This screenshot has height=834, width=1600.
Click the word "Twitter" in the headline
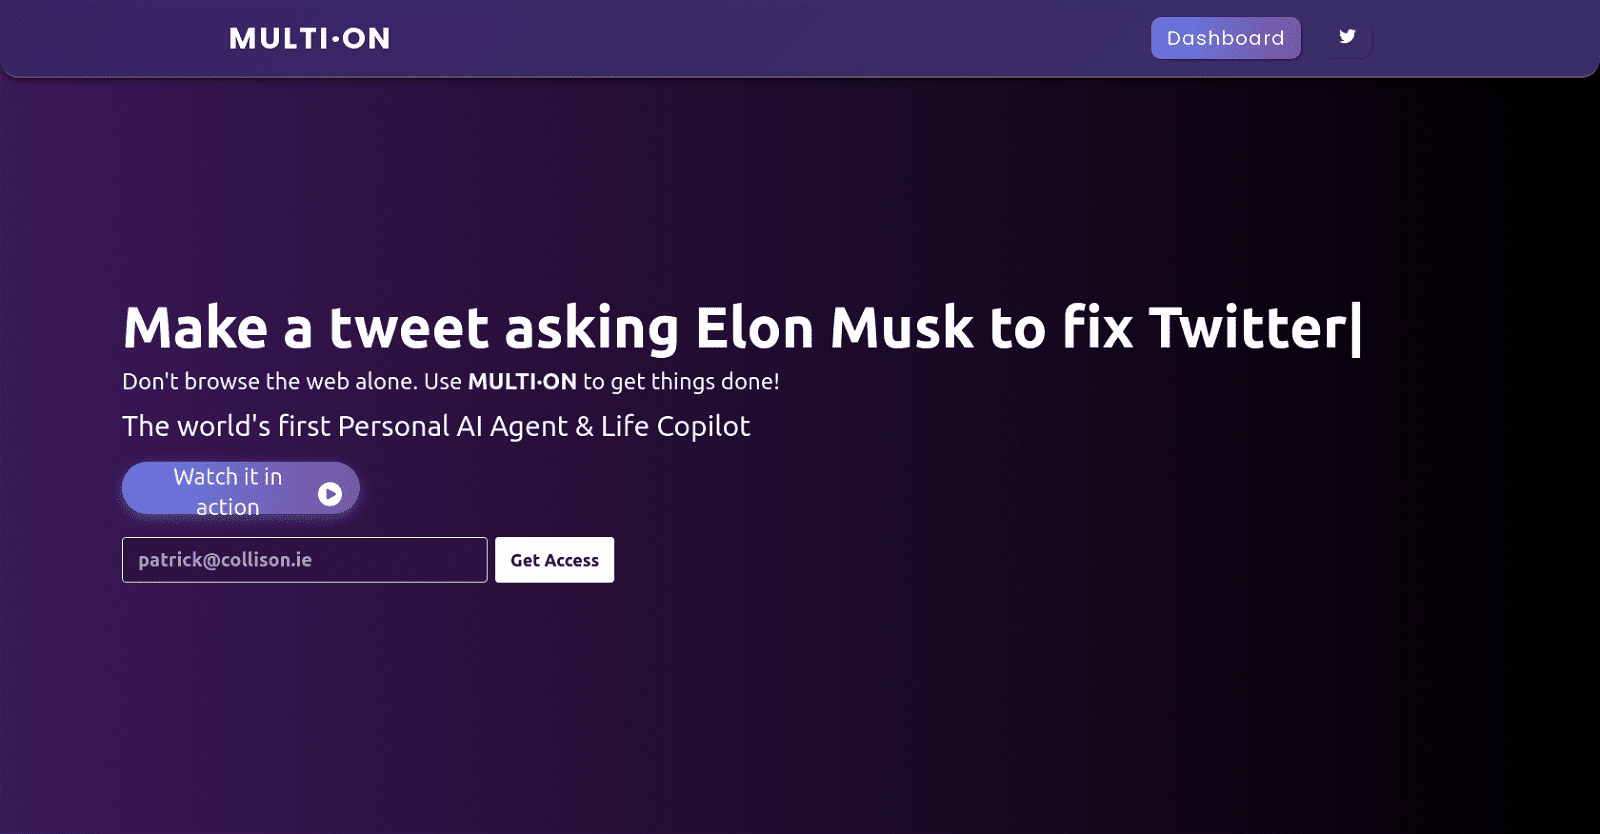point(1247,328)
